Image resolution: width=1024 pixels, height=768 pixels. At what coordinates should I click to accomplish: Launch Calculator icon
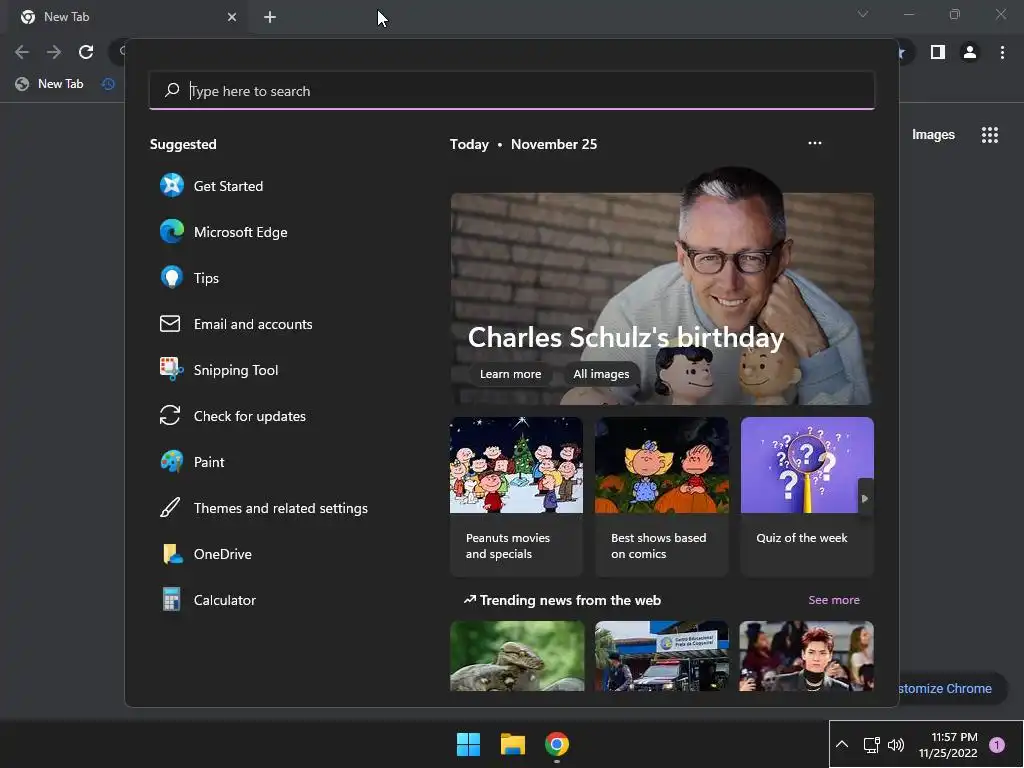click(x=171, y=600)
